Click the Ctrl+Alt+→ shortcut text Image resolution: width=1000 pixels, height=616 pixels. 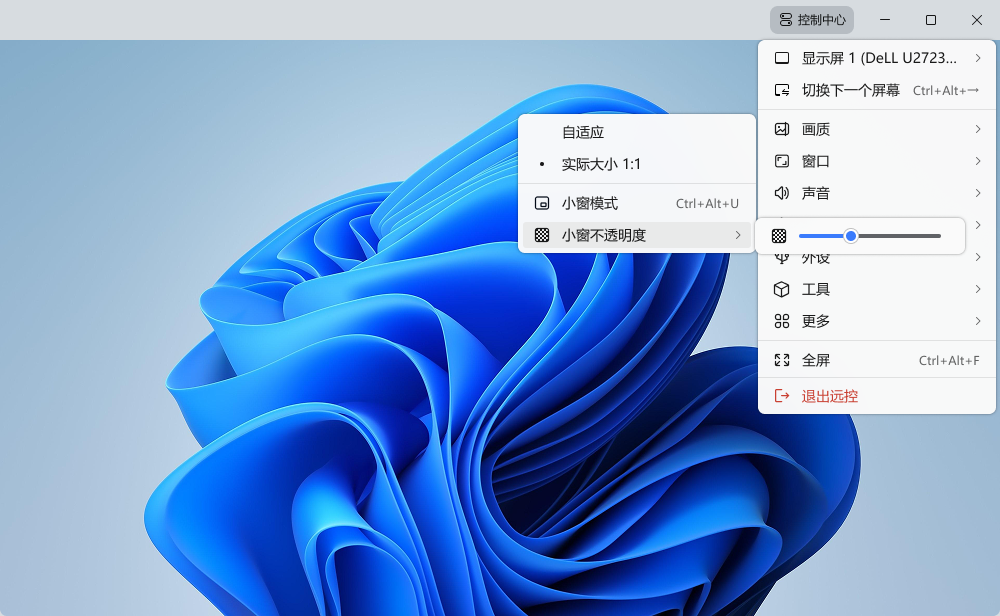[946, 91]
